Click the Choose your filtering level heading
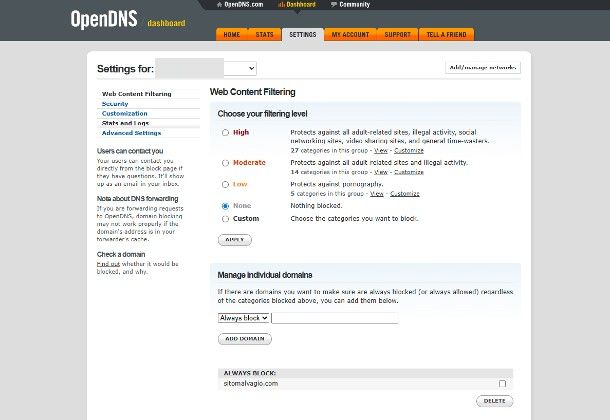 262,114
